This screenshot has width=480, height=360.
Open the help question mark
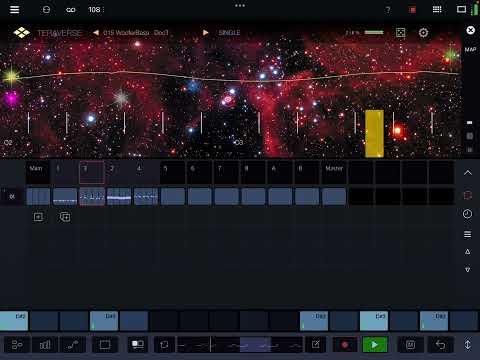tap(388, 10)
